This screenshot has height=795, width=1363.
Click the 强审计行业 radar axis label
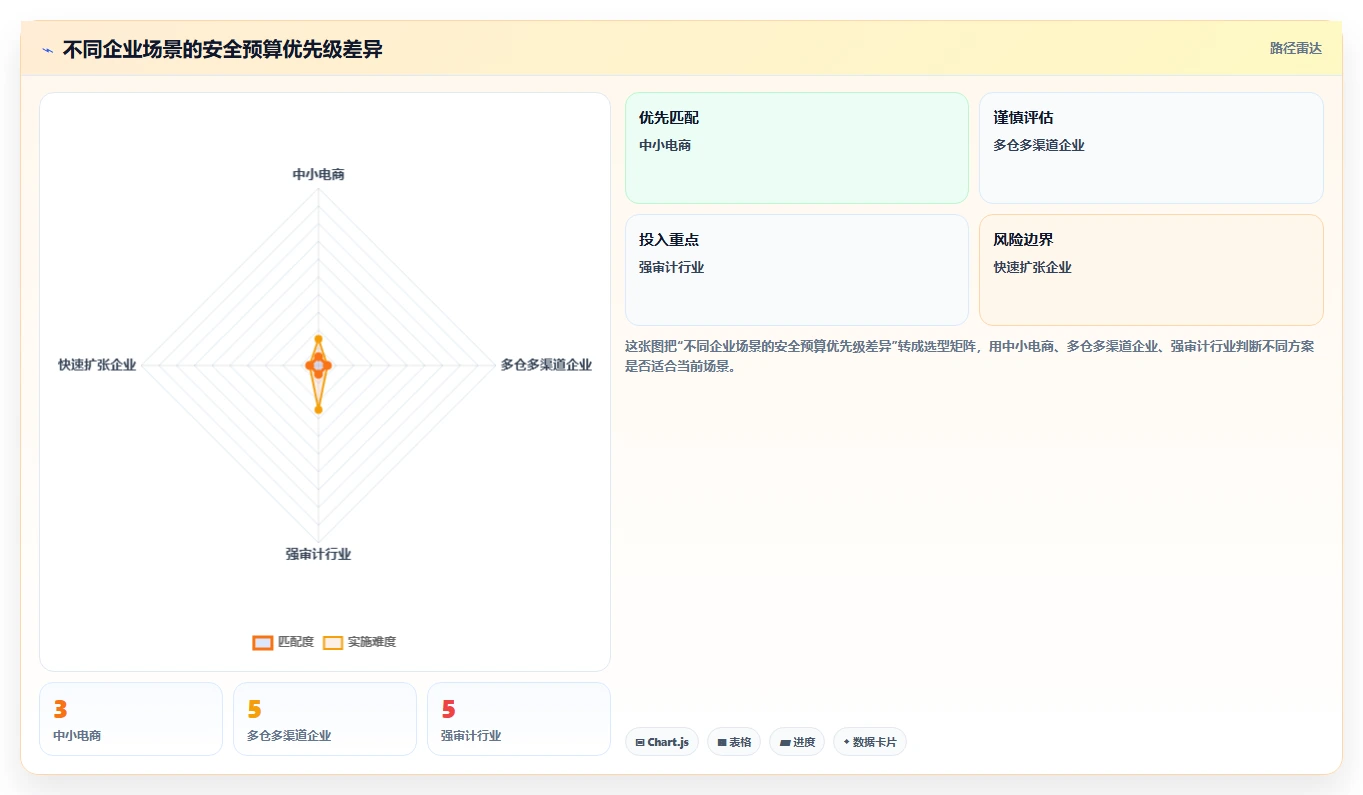pos(318,554)
